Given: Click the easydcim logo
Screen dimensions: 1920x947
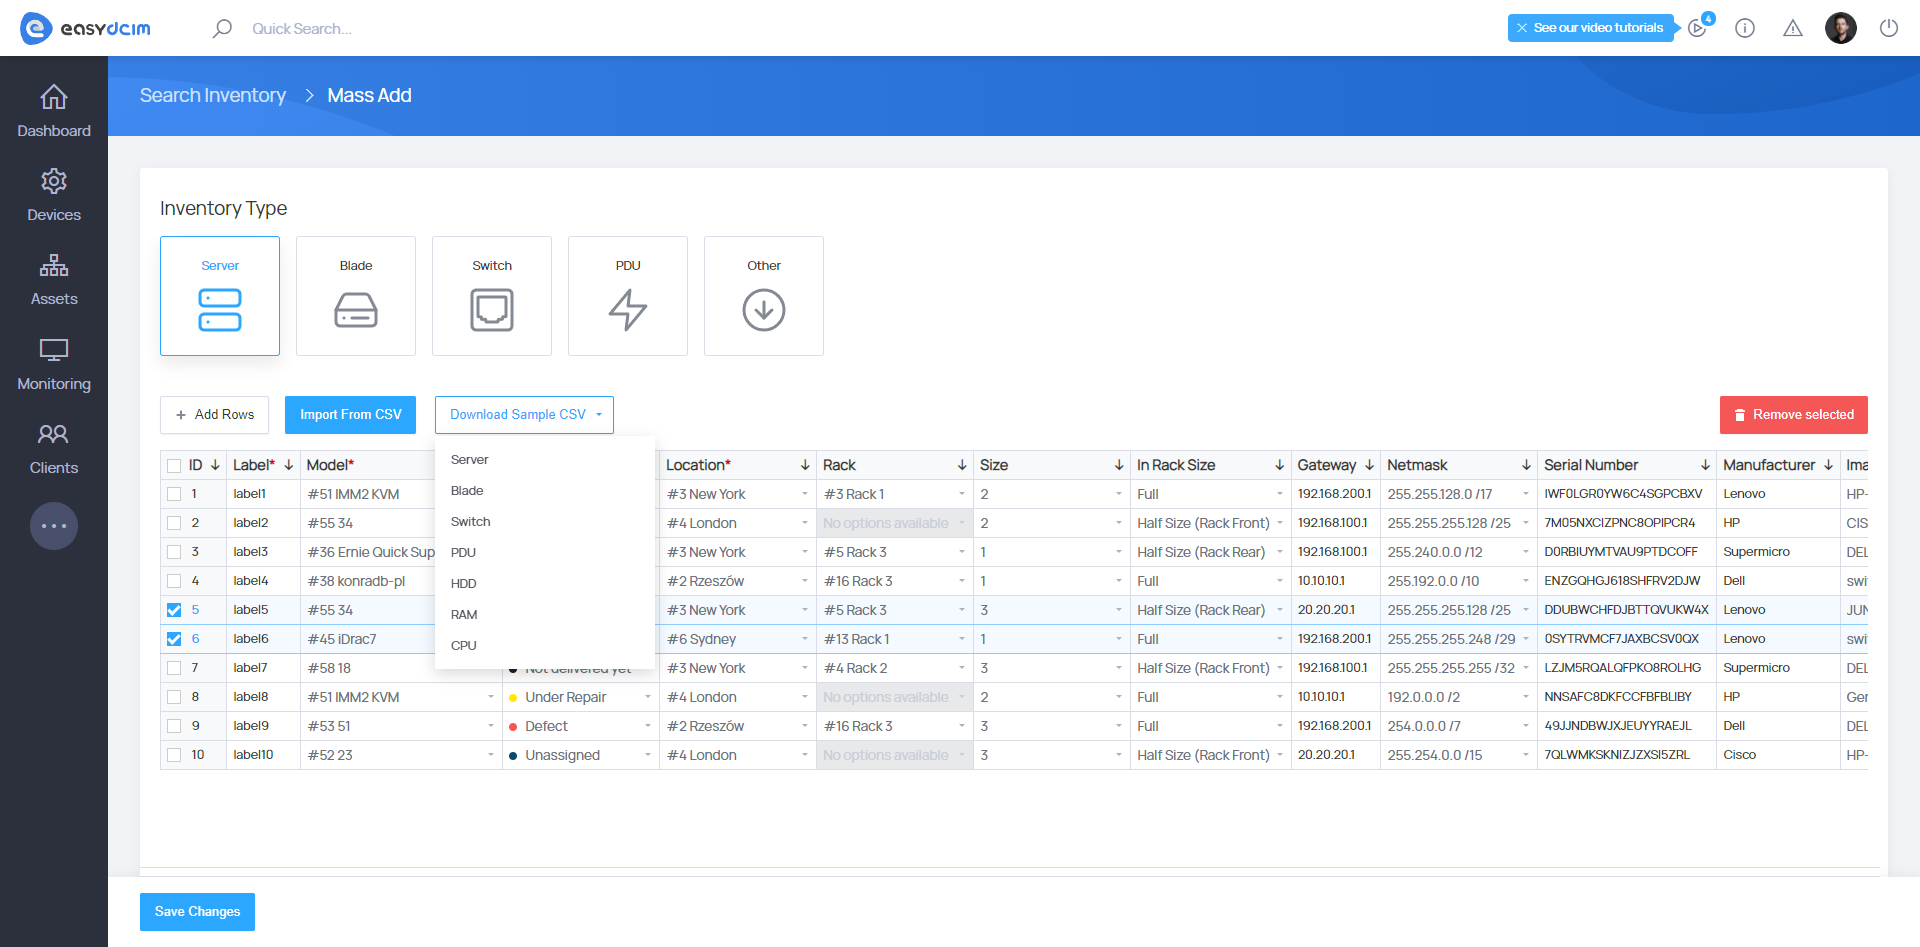Looking at the screenshot, I should click(x=86, y=28).
